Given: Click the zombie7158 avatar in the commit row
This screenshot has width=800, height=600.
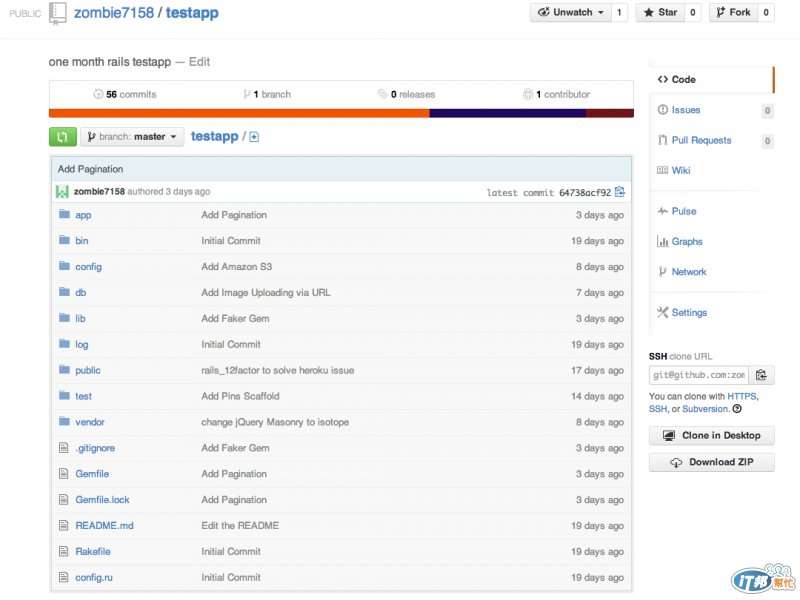Looking at the screenshot, I should (62, 192).
